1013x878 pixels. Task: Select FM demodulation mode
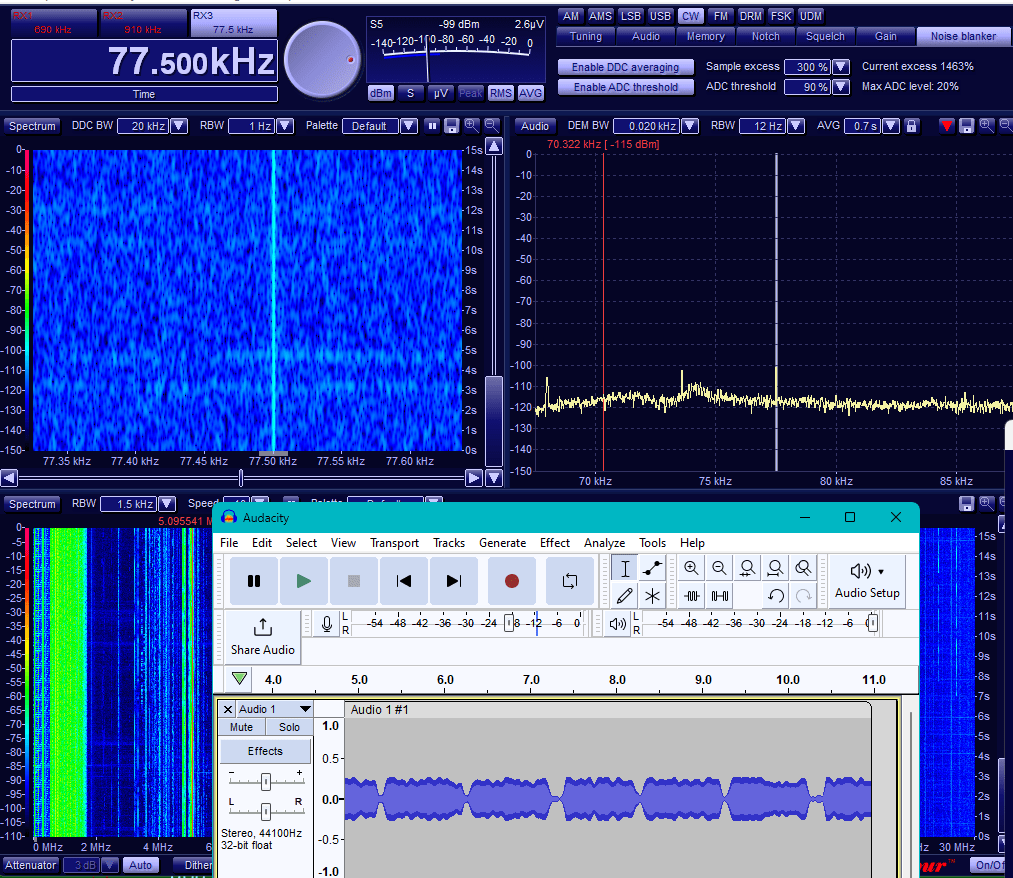point(720,16)
